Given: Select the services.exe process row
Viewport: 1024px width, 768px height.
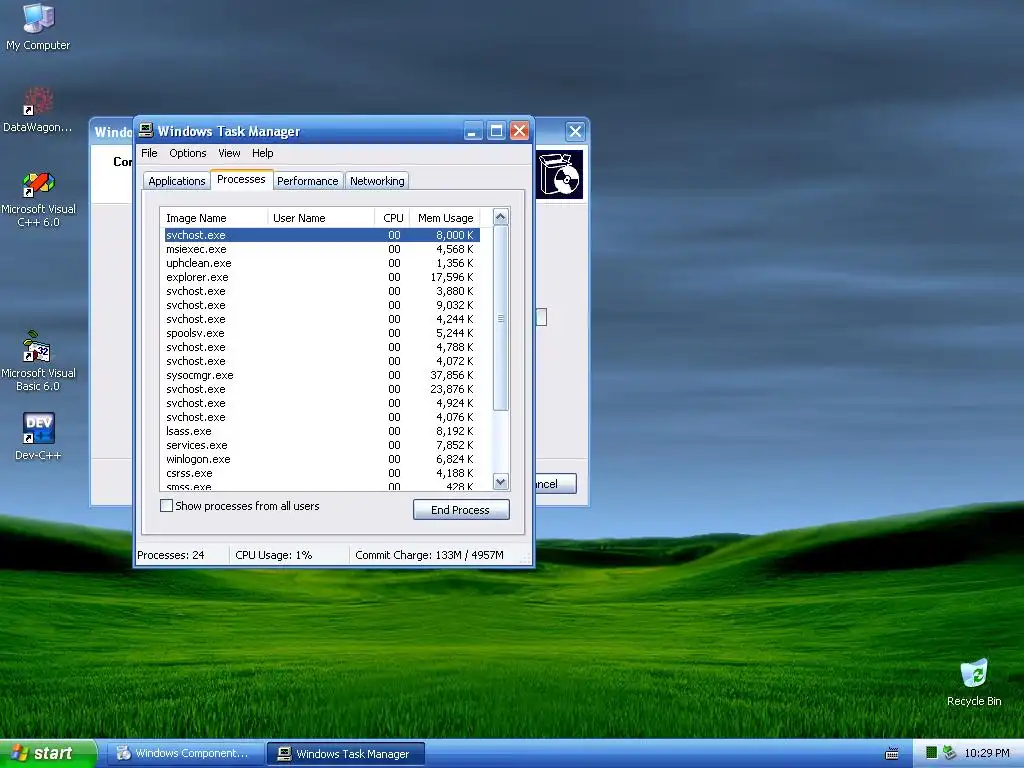Looking at the screenshot, I should coord(322,445).
